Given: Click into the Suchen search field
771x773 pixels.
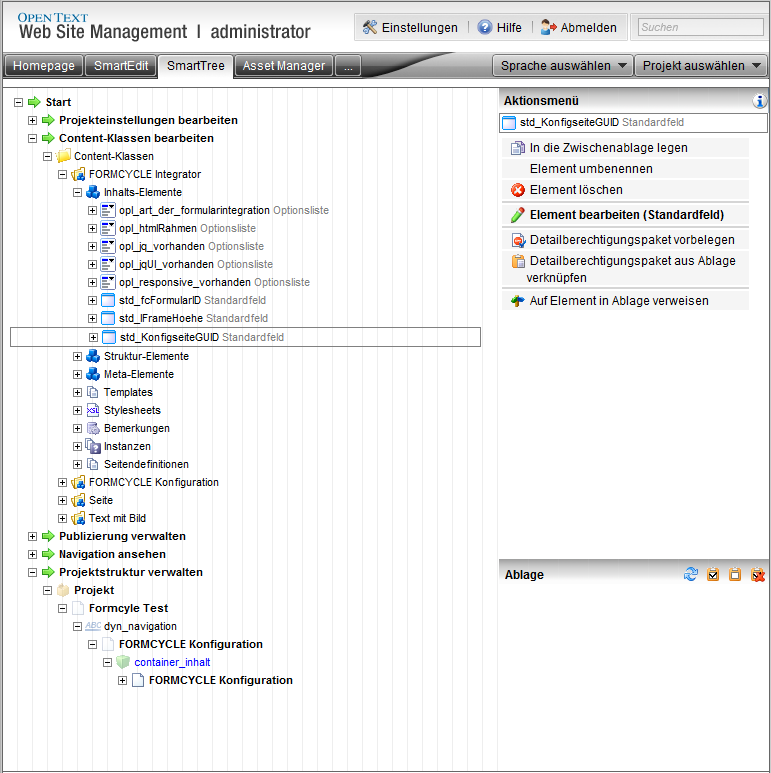Looking at the screenshot, I should [x=699, y=27].
